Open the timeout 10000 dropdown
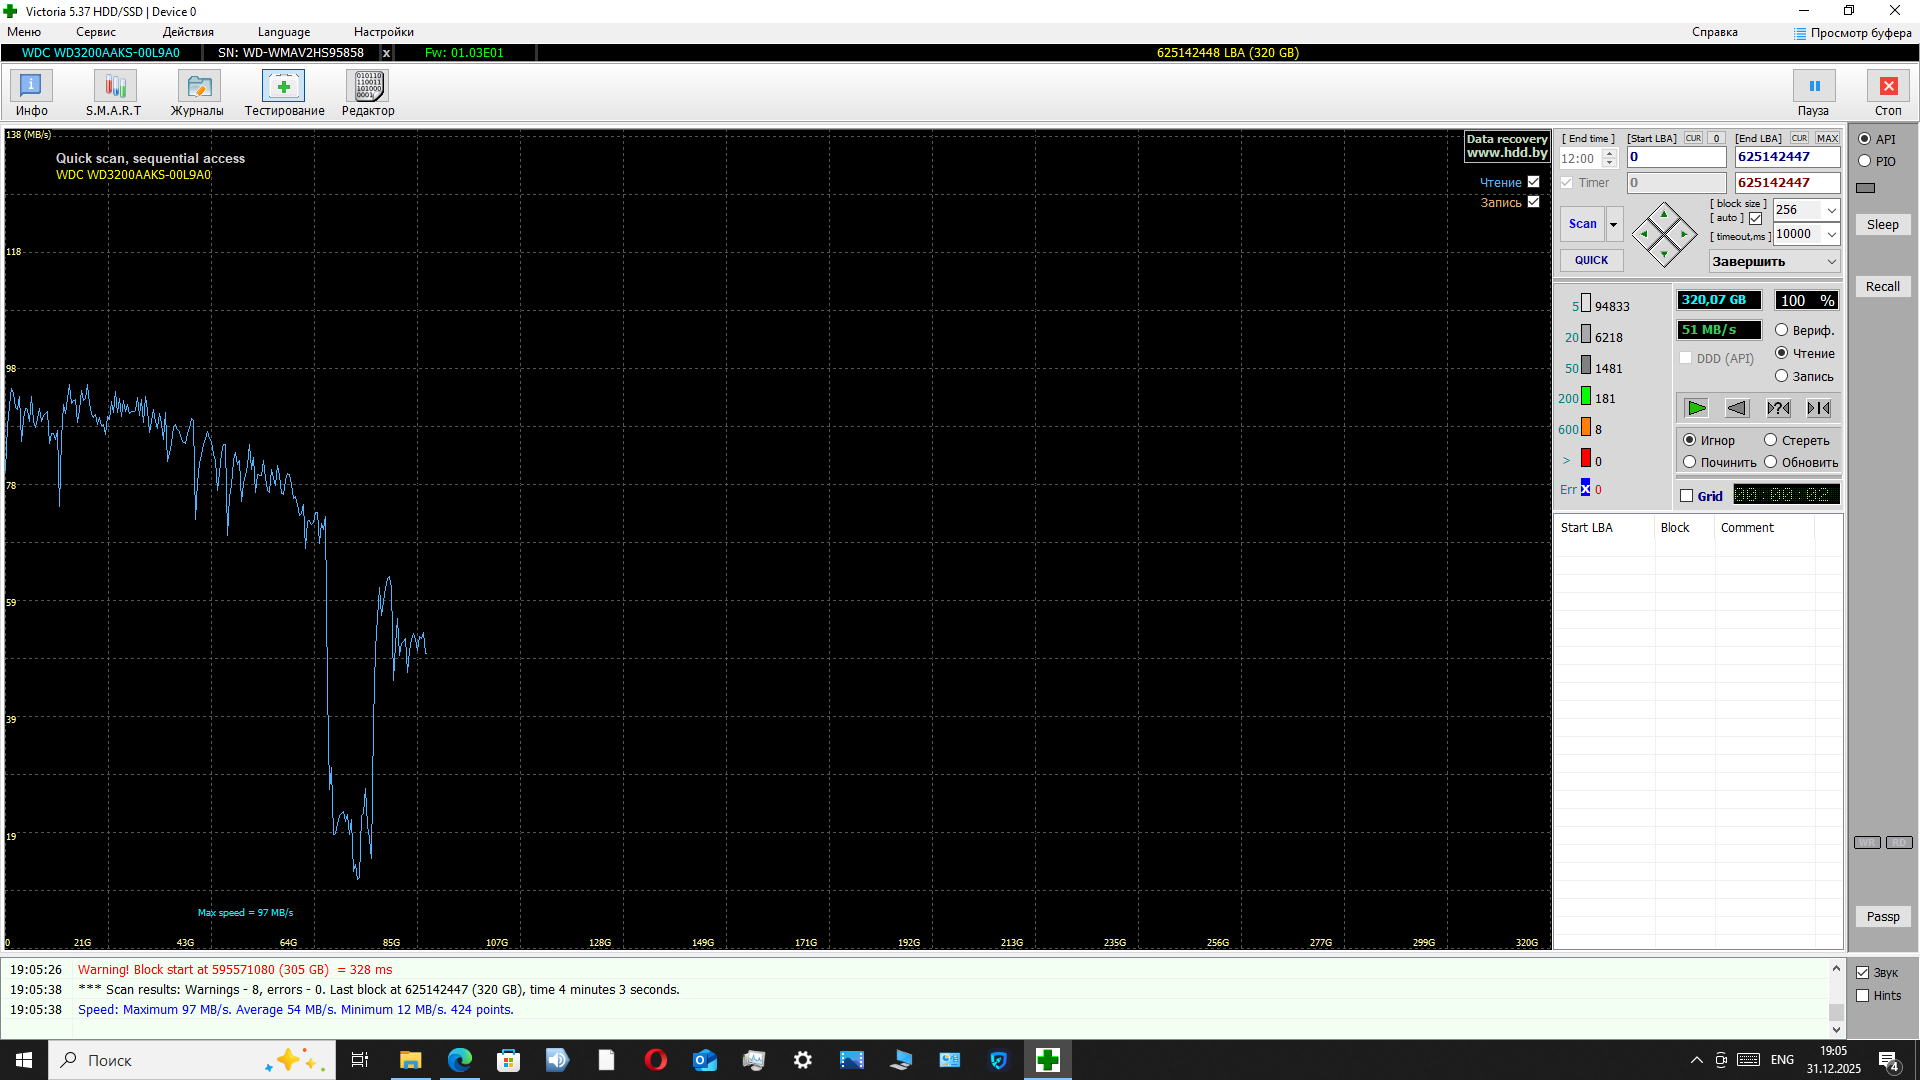Screen dimensions: 1920x1080 click(1831, 234)
